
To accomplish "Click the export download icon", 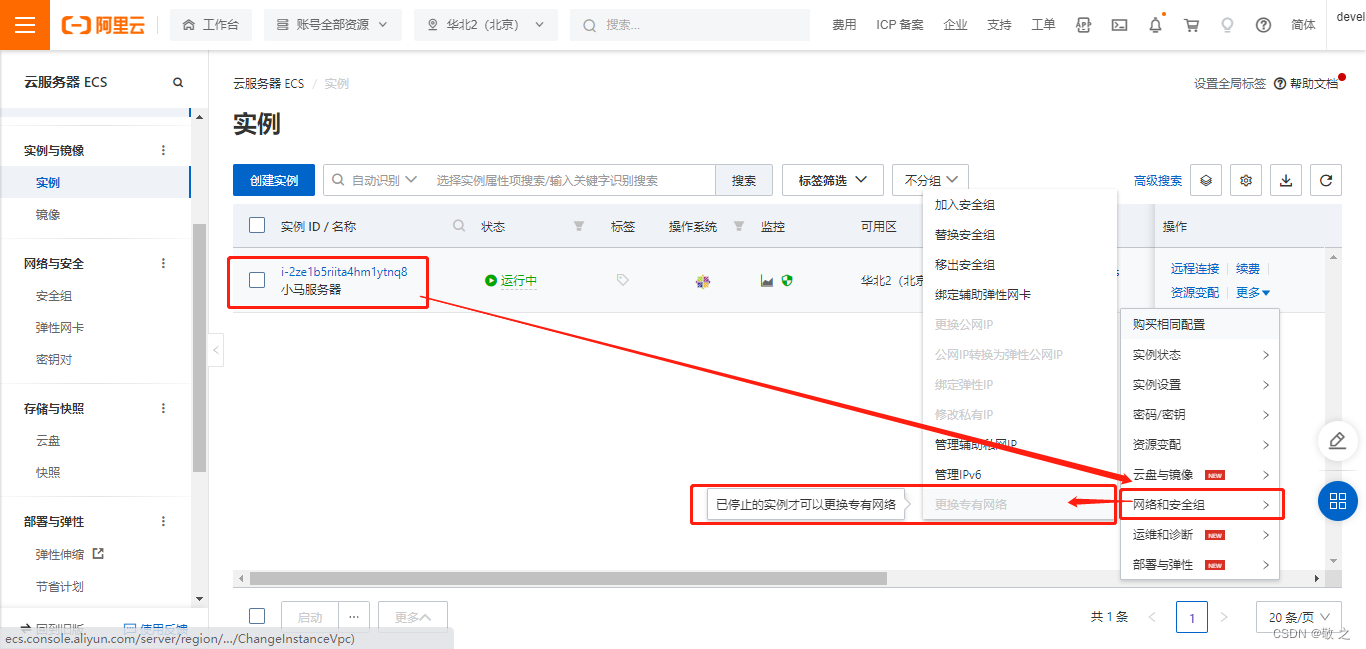I will pyautogui.click(x=1286, y=180).
